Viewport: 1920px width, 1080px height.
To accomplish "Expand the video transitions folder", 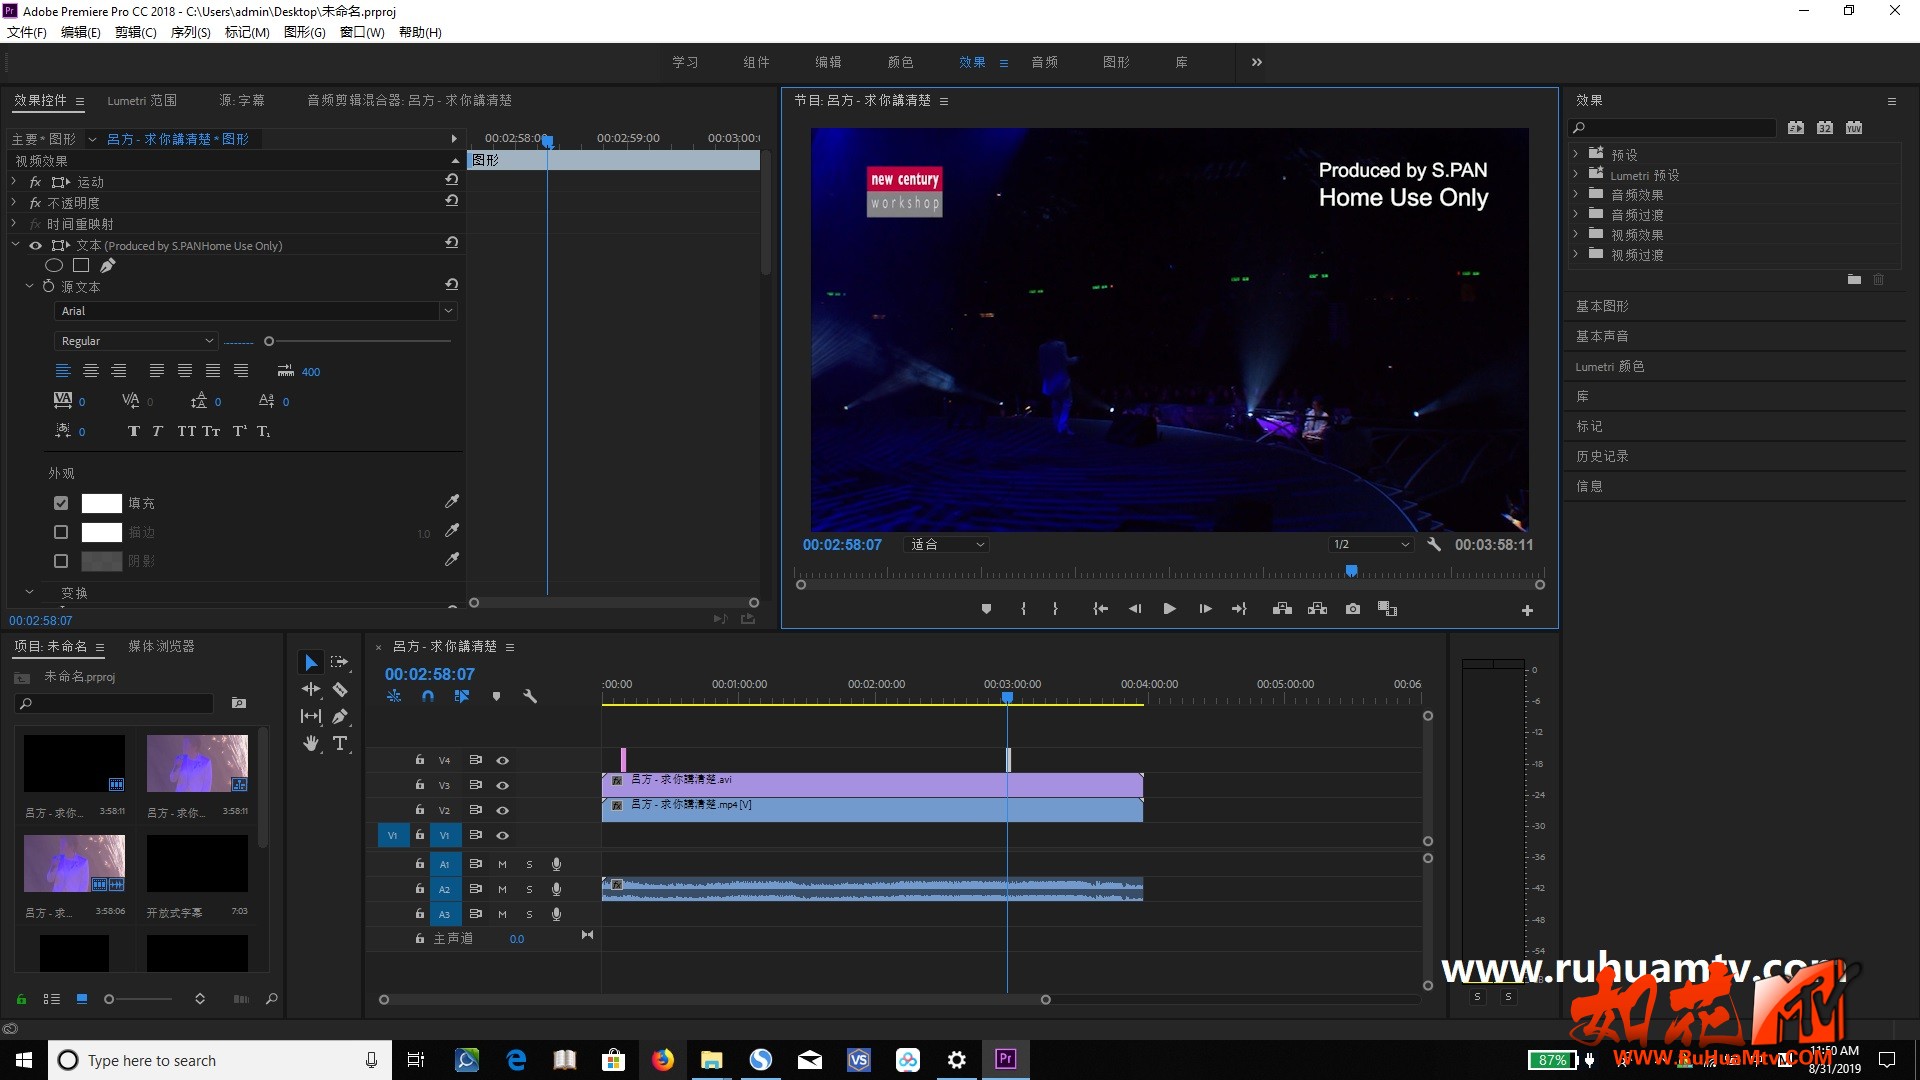I will coord(1576,254).
